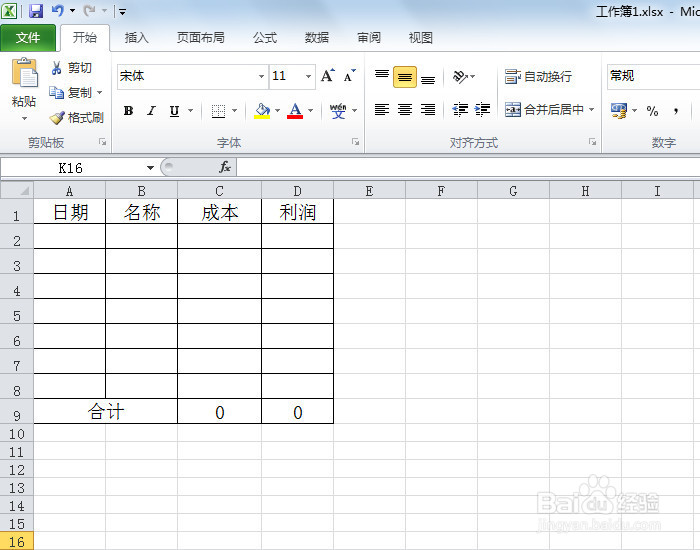Toggle top vertical alignment
700x550 pixels.
pyautogui.click(x=382, y=76)
